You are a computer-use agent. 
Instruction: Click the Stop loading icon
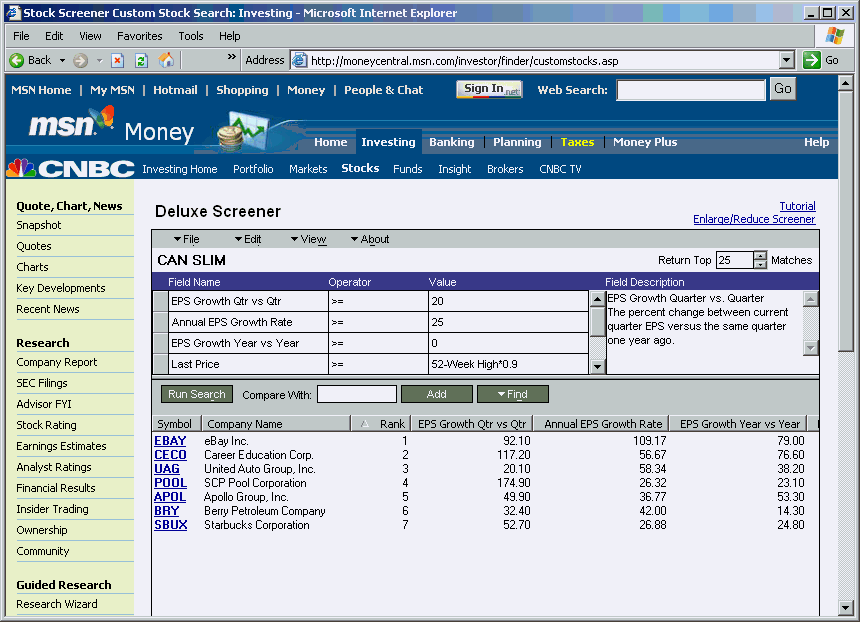116,60
